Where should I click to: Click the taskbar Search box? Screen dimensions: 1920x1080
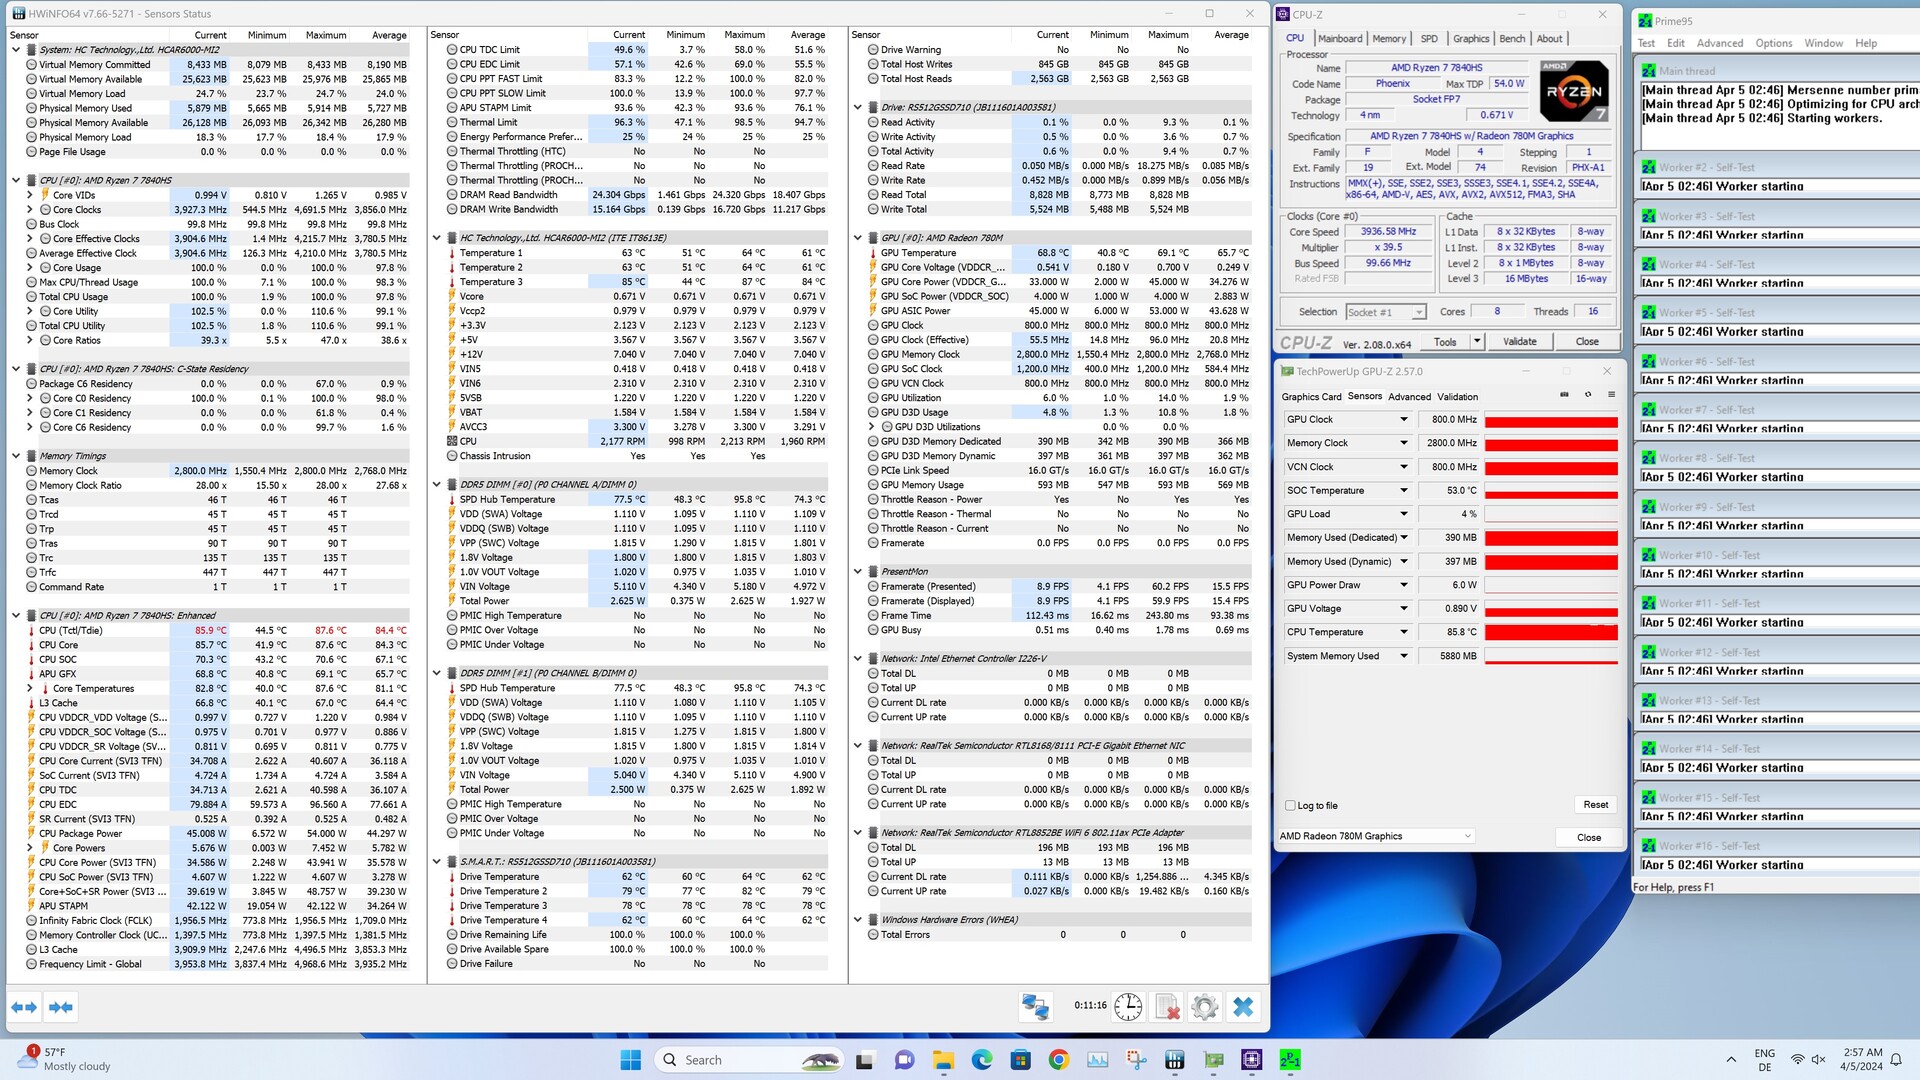pyautogui.click(x=749, y=1060)
